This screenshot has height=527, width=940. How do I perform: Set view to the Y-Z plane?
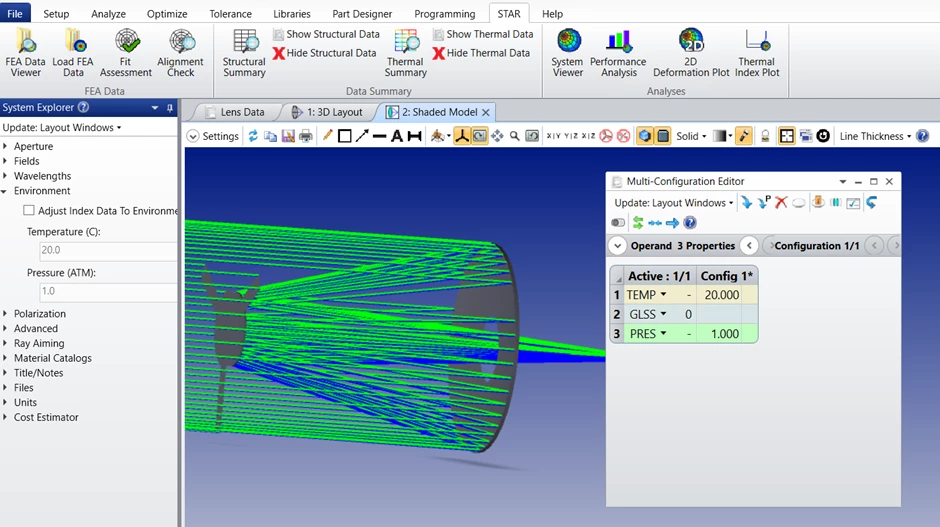[571, 136]
